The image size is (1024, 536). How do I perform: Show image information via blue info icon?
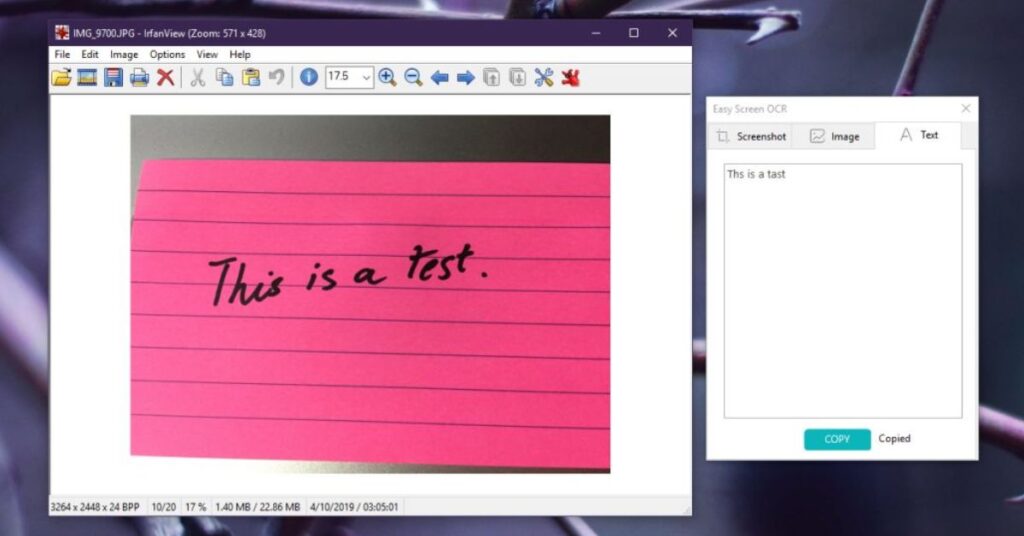pos(309,77)
